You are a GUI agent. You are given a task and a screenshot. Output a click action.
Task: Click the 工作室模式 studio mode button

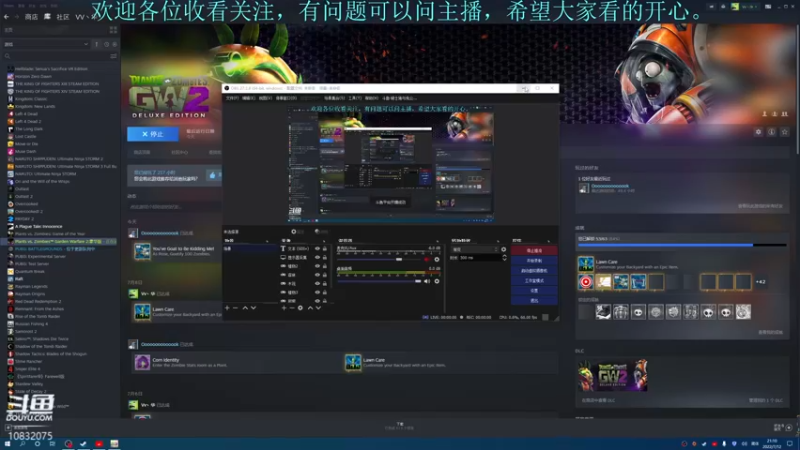534,281
